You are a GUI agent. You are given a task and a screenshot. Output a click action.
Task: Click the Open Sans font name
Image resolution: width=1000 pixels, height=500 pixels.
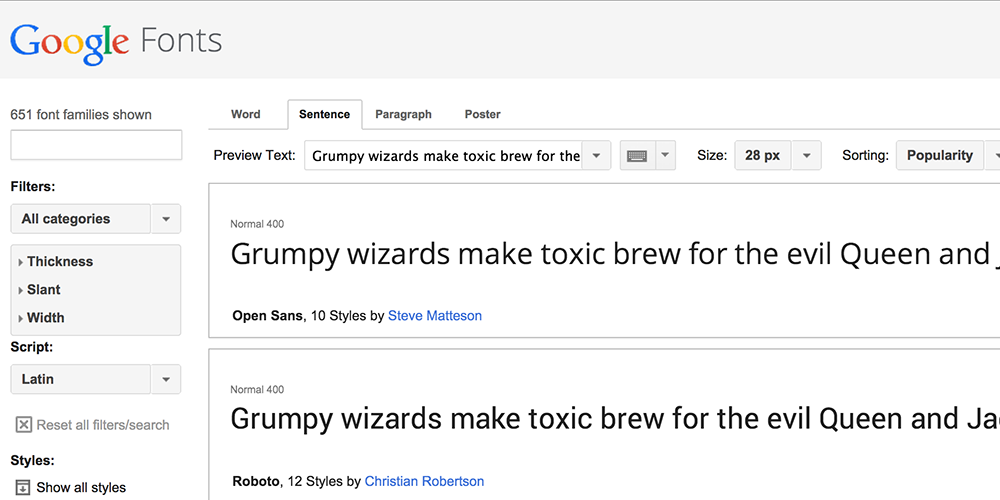(267, 316)
